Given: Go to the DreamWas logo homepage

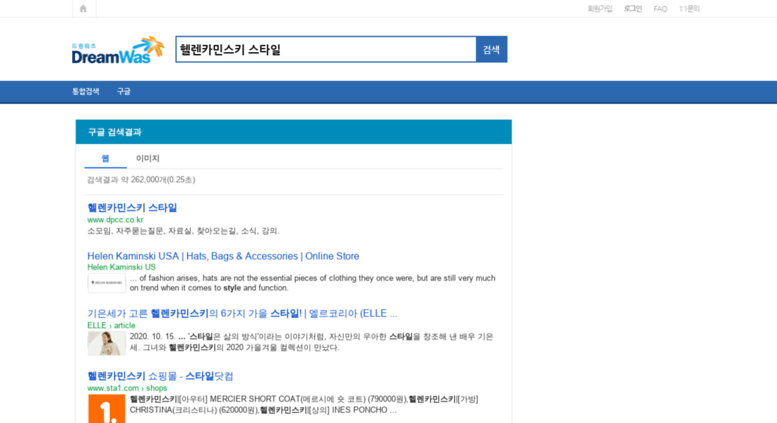Looking at the screenshot, I should coord(118,50).
